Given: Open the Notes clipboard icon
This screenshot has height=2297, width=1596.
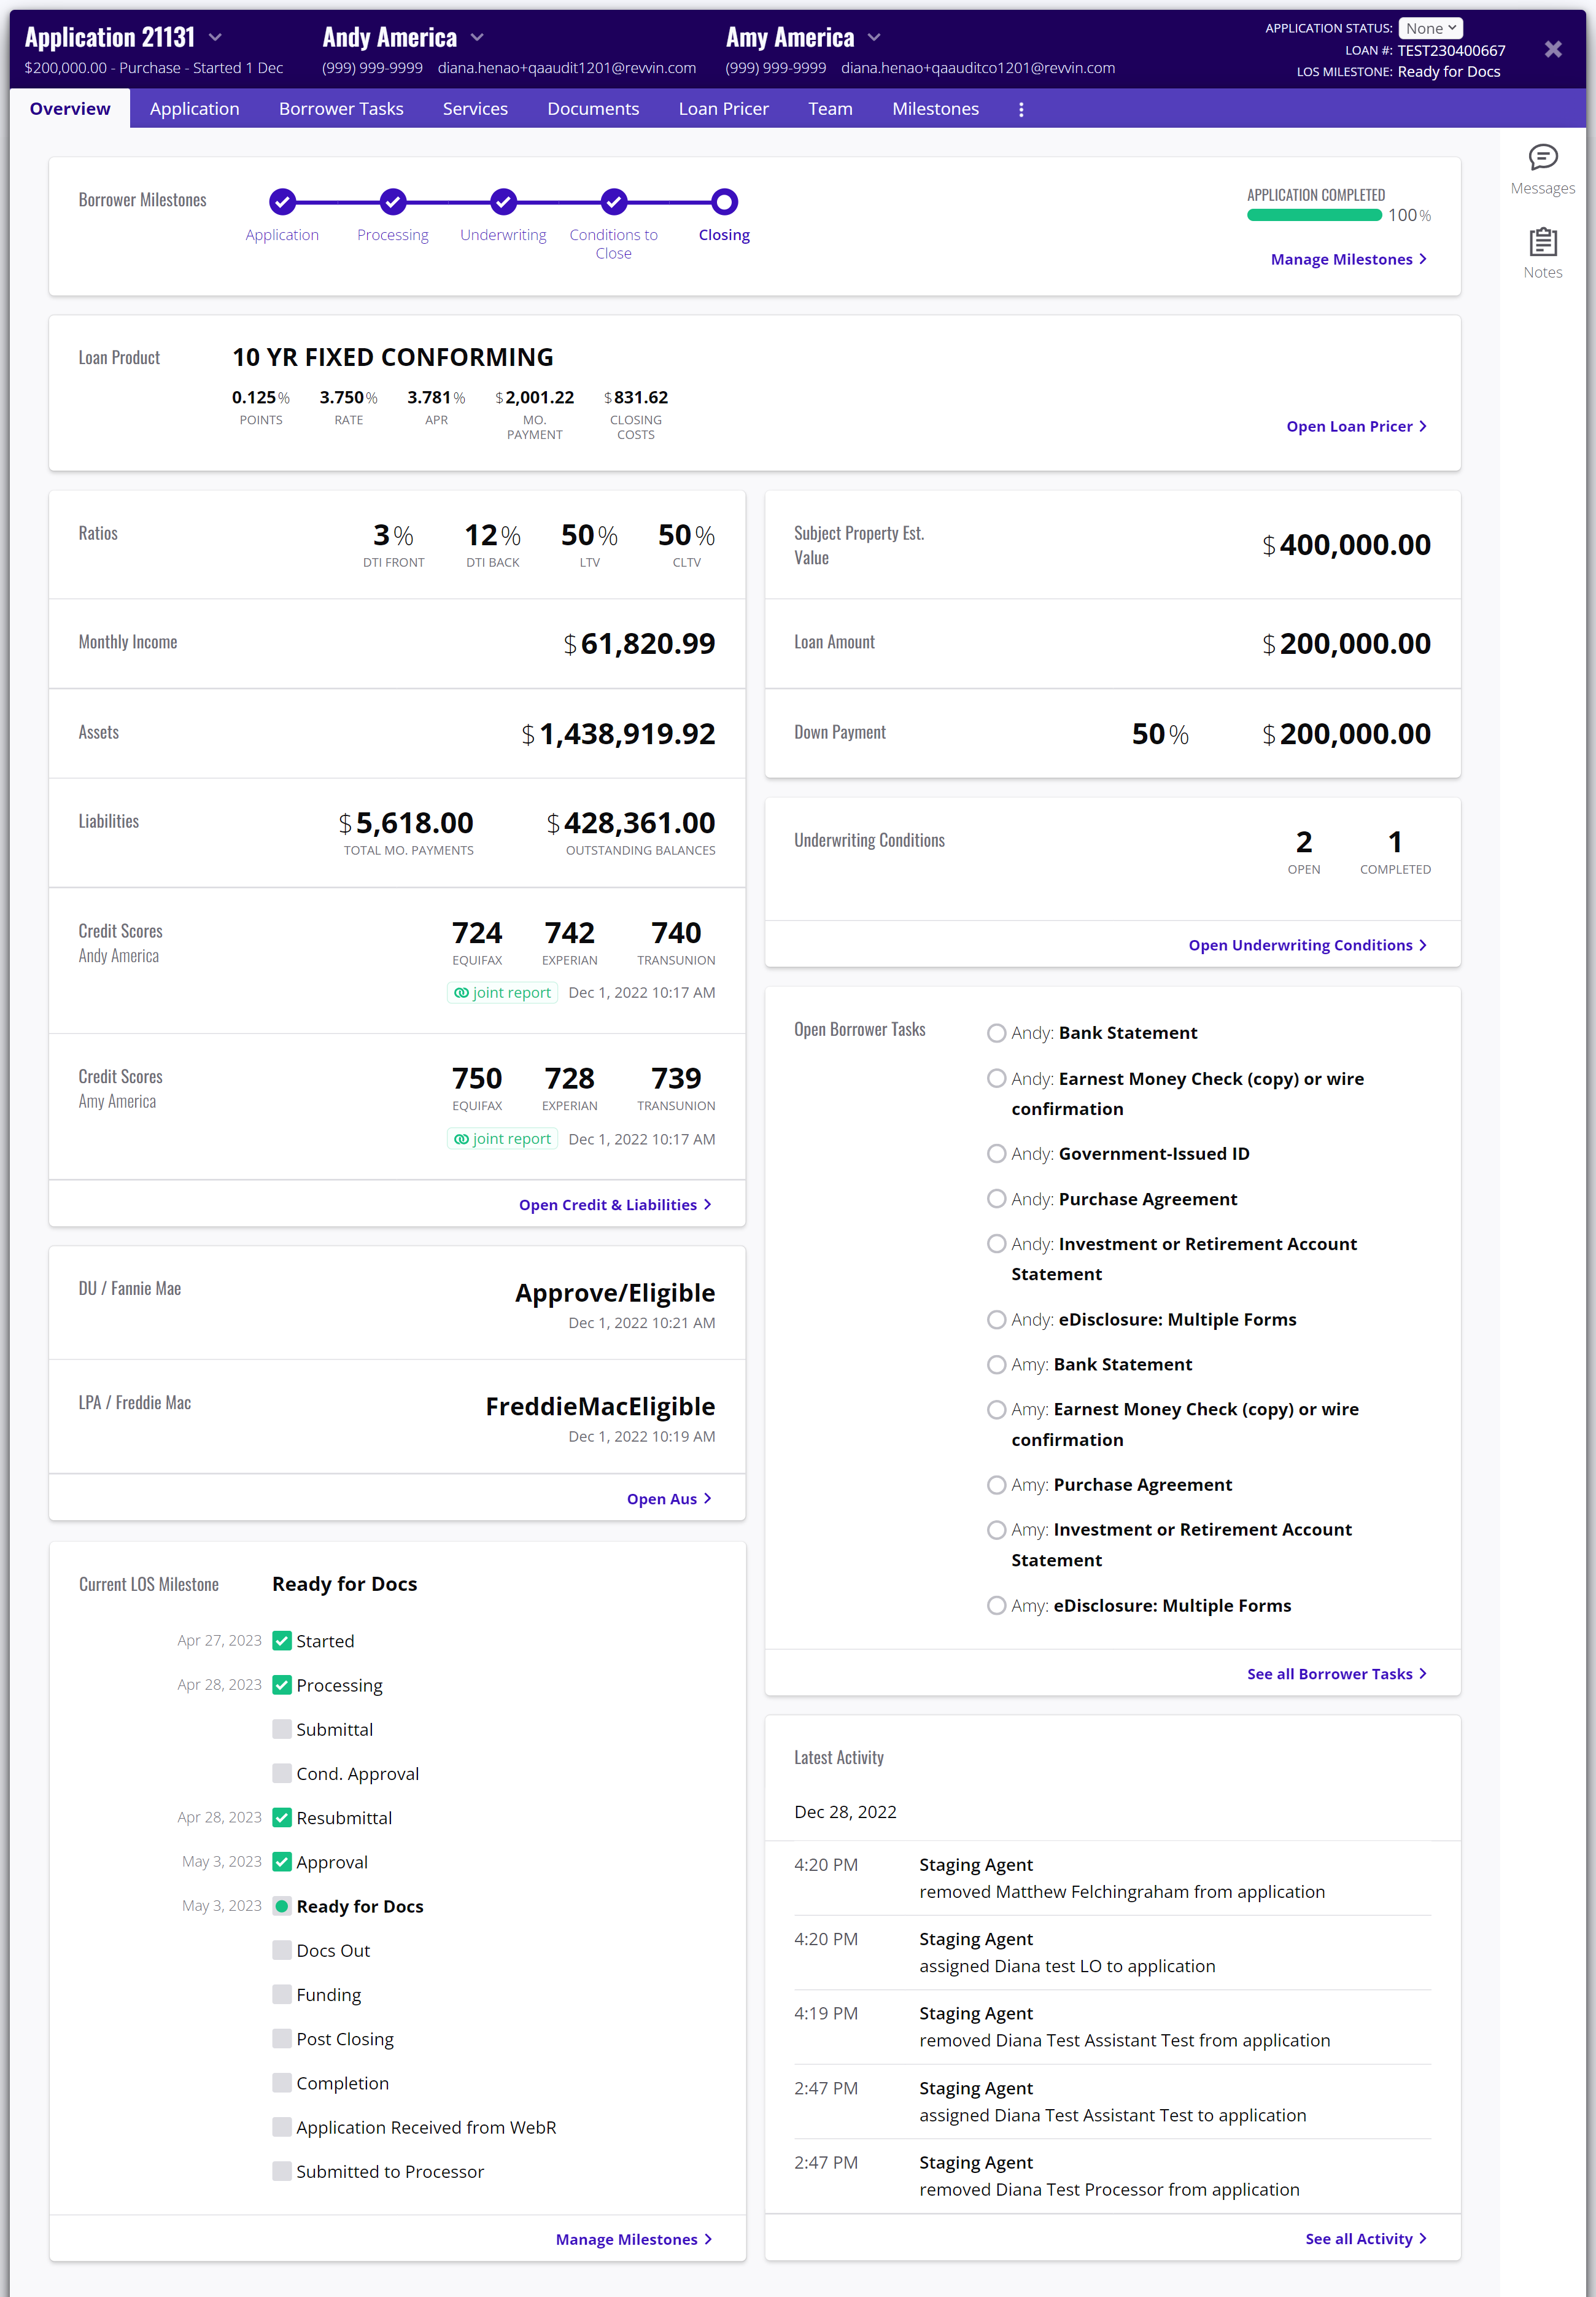Looking at the screenshot, I should click(1542, 243).
